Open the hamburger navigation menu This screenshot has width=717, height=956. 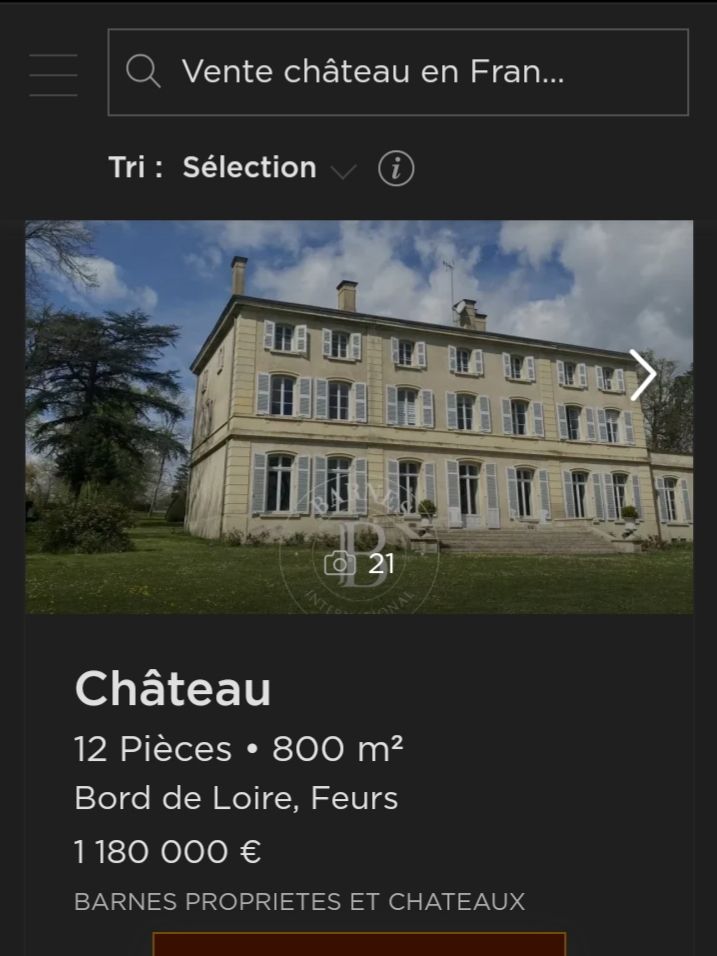[53, 74]
